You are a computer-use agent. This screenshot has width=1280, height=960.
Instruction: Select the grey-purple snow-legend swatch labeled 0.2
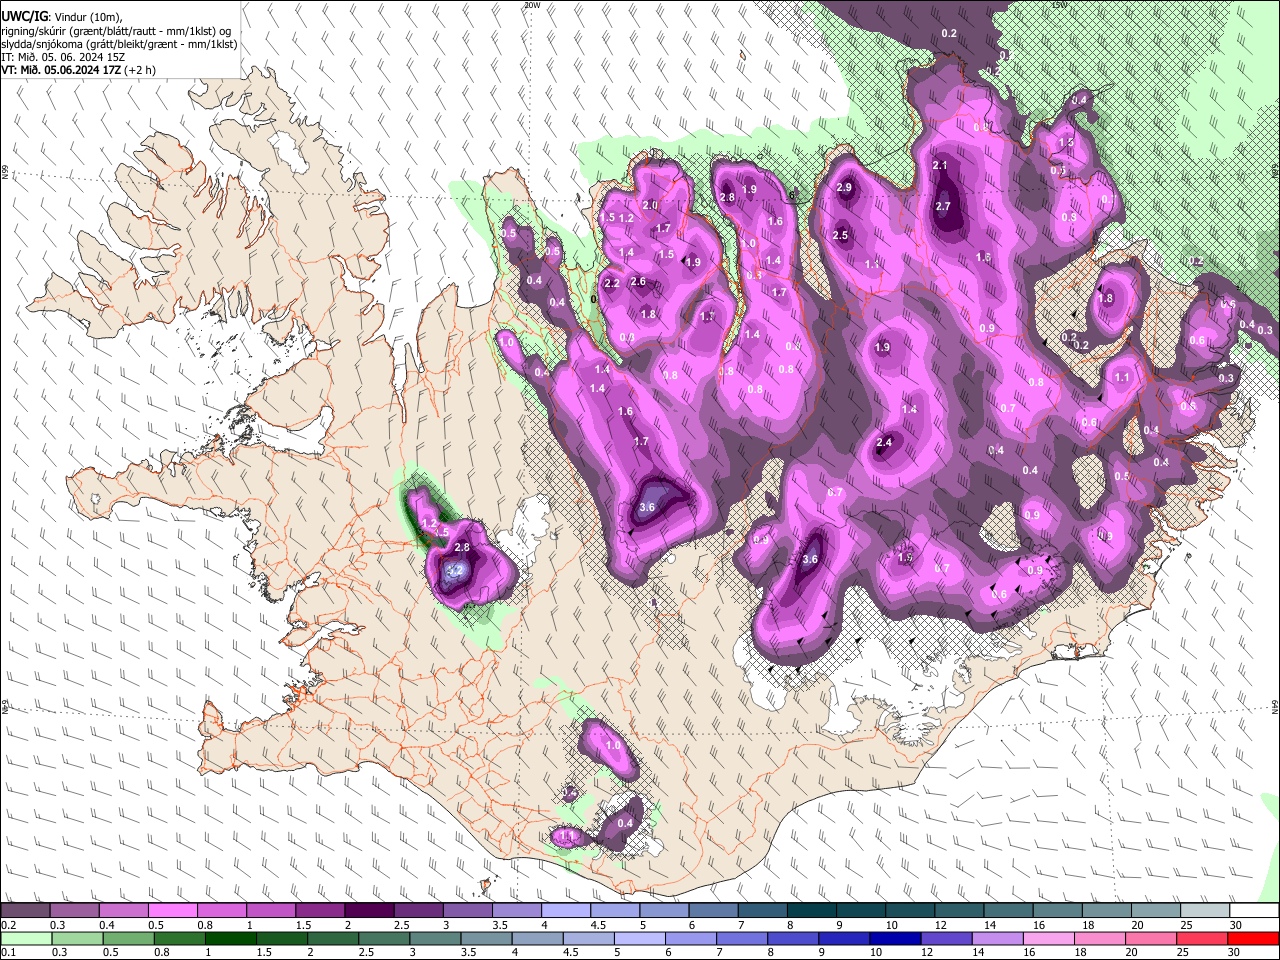click(x=25, y=911)
